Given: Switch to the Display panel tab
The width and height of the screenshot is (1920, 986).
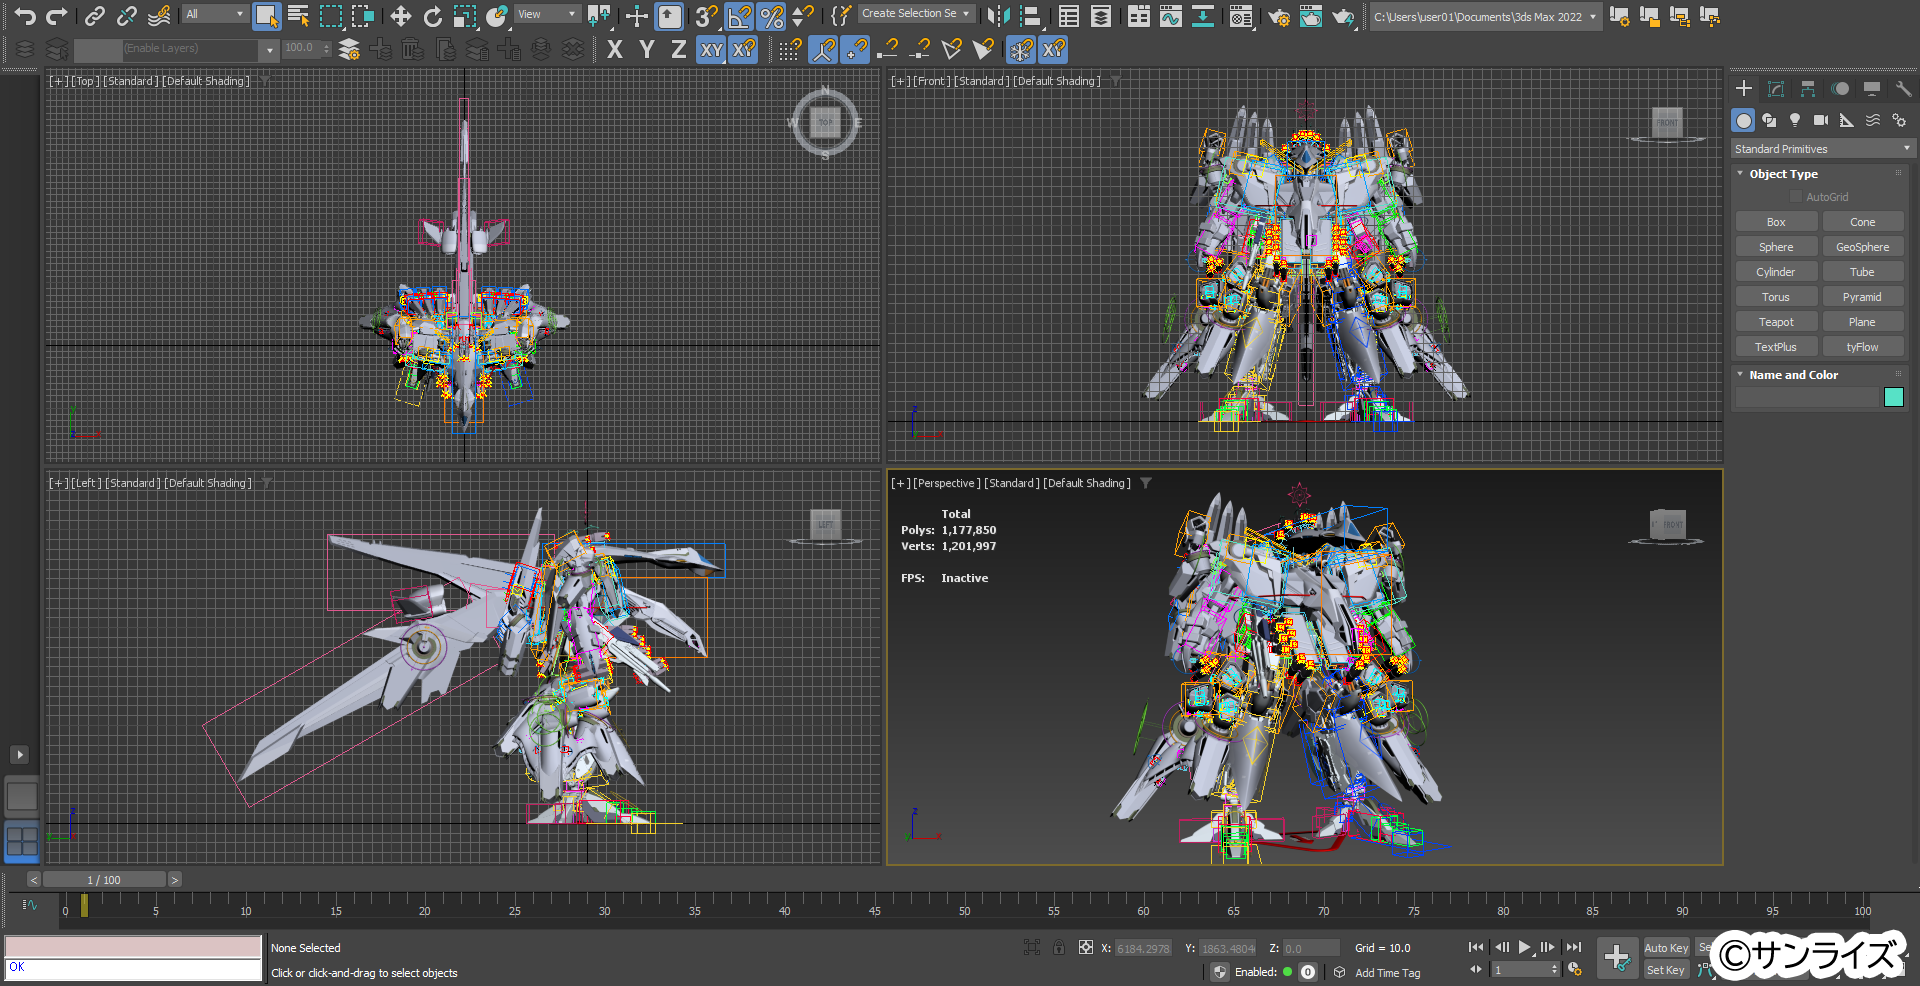Looking at the screenshot, I should point(1872,89).
